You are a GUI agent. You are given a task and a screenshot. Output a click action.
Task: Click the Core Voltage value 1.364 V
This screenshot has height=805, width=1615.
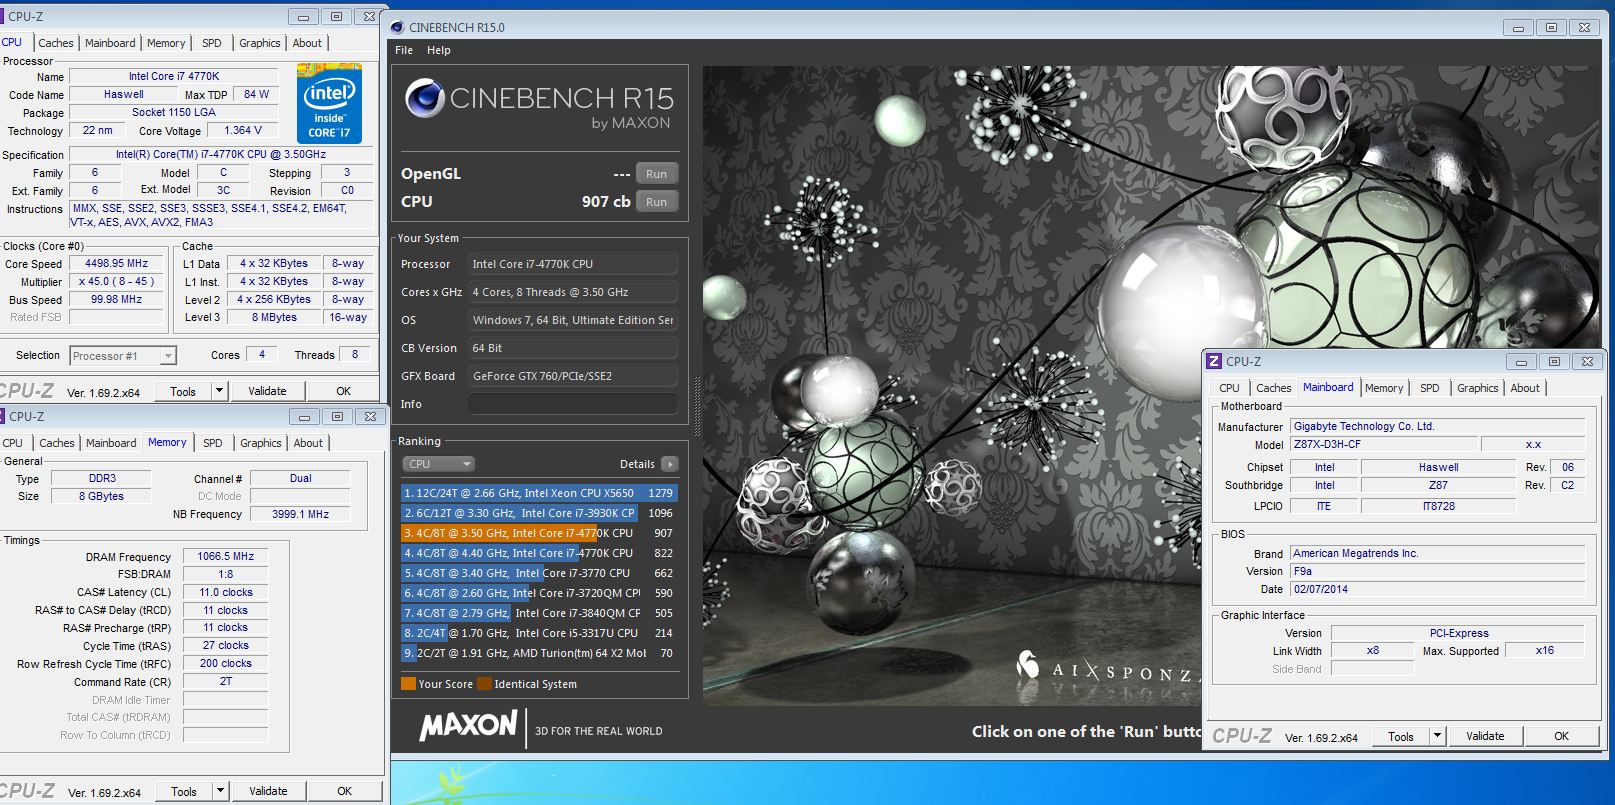point(242,130)
